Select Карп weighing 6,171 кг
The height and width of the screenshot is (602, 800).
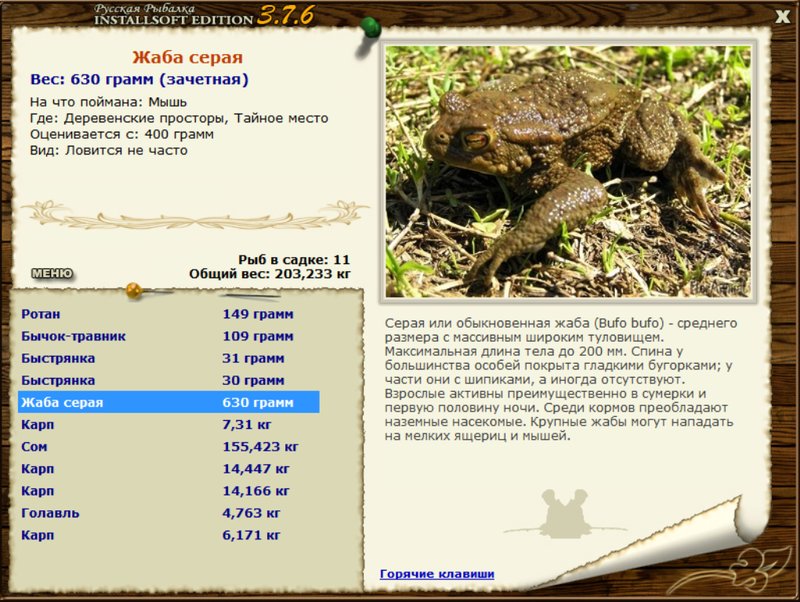click(x=168, y=535)
